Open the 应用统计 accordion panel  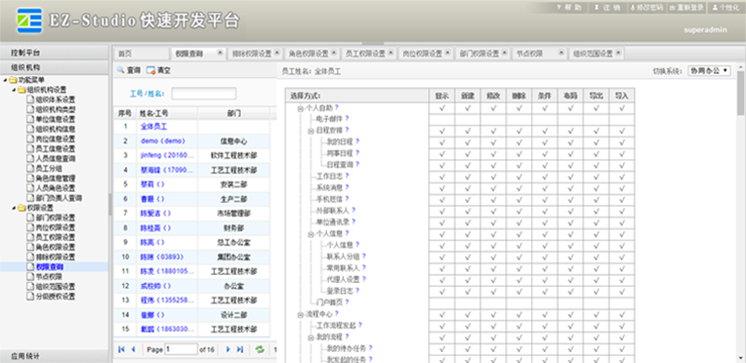point(55,356)
